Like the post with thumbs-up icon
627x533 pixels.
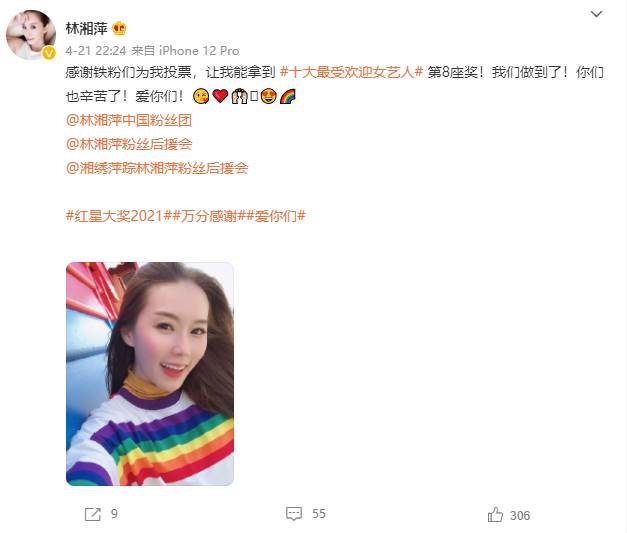pyautogui.click(x=495, y=514)
